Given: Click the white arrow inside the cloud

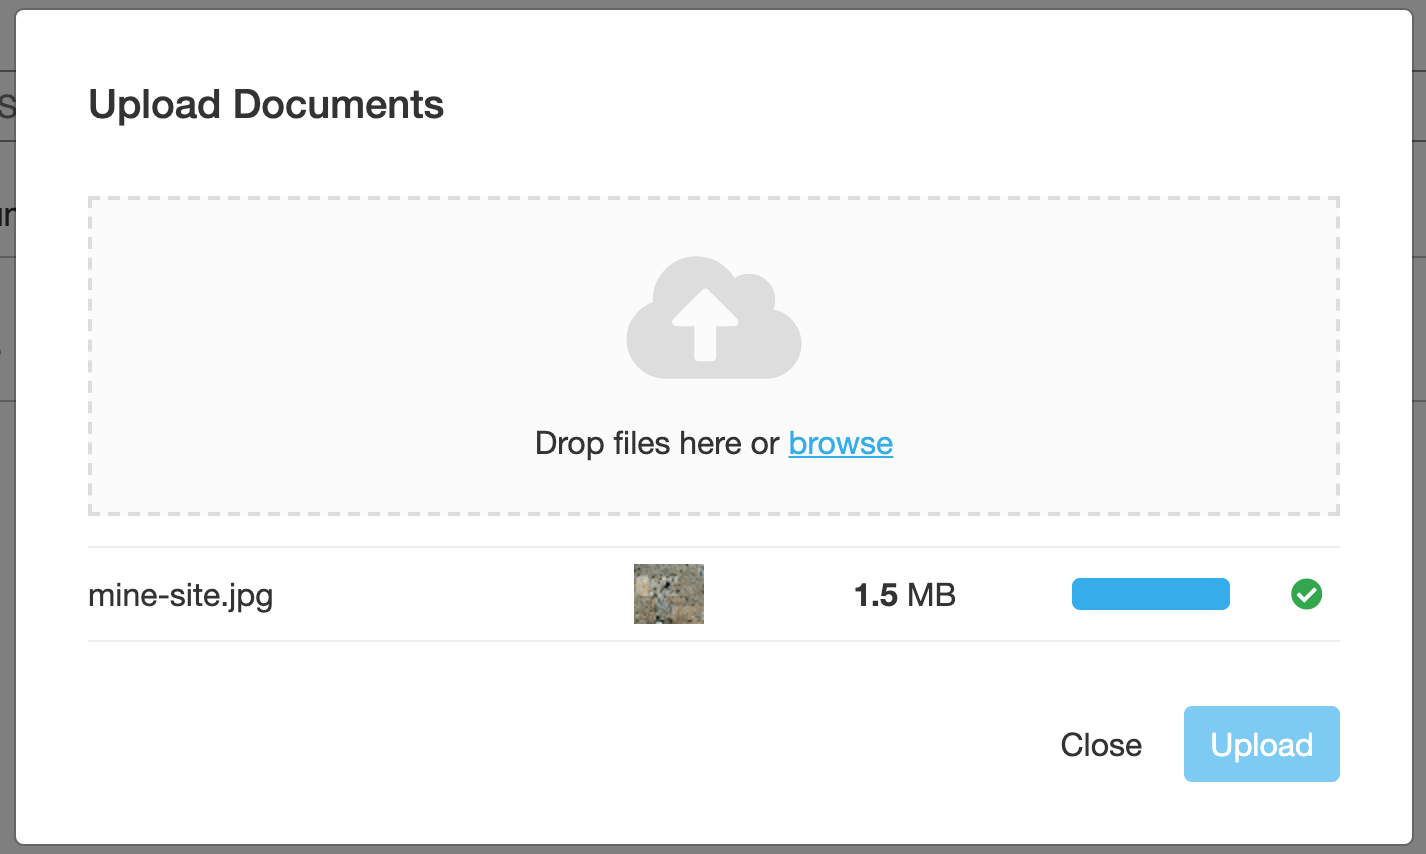Looking at the screenshot, I should click(705, 325).
